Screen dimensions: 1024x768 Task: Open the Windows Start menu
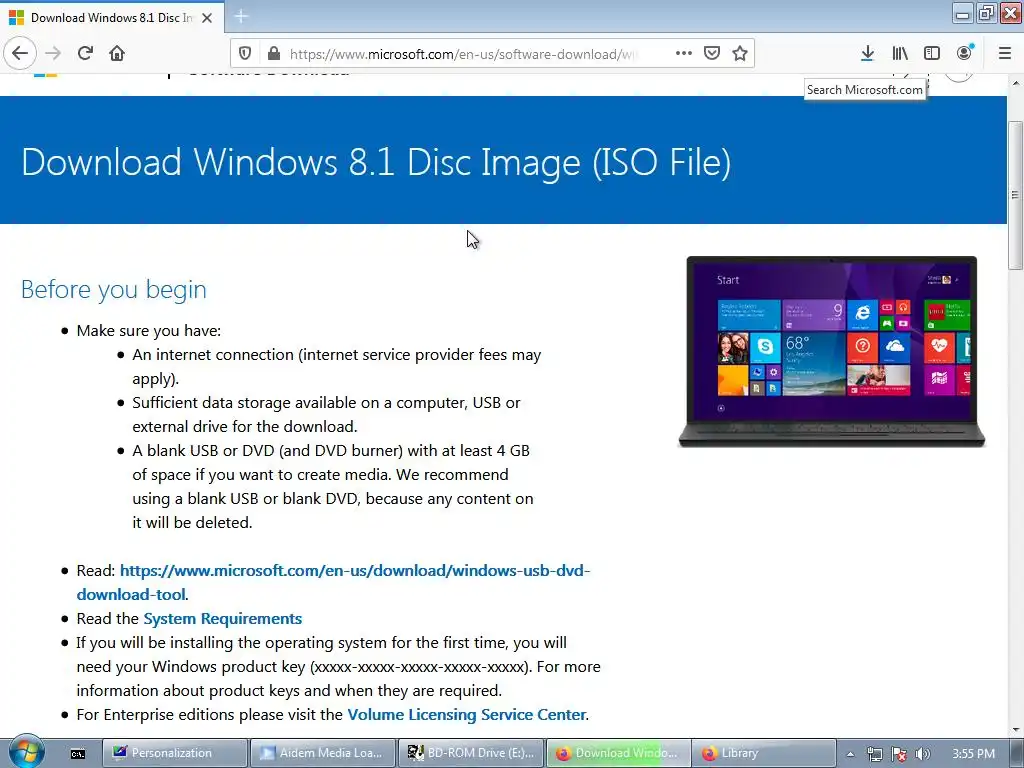tap(26, 753)
